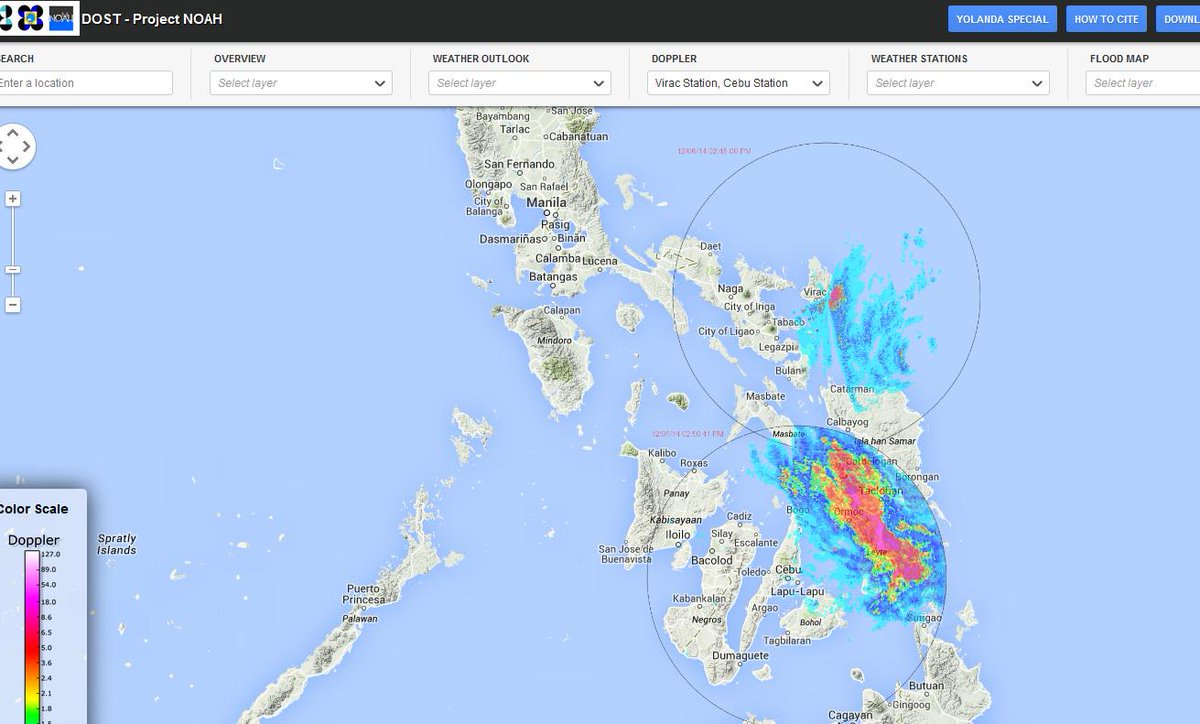Open the Overview layer dropdown

pyautogui.click(x=300, y=83)
